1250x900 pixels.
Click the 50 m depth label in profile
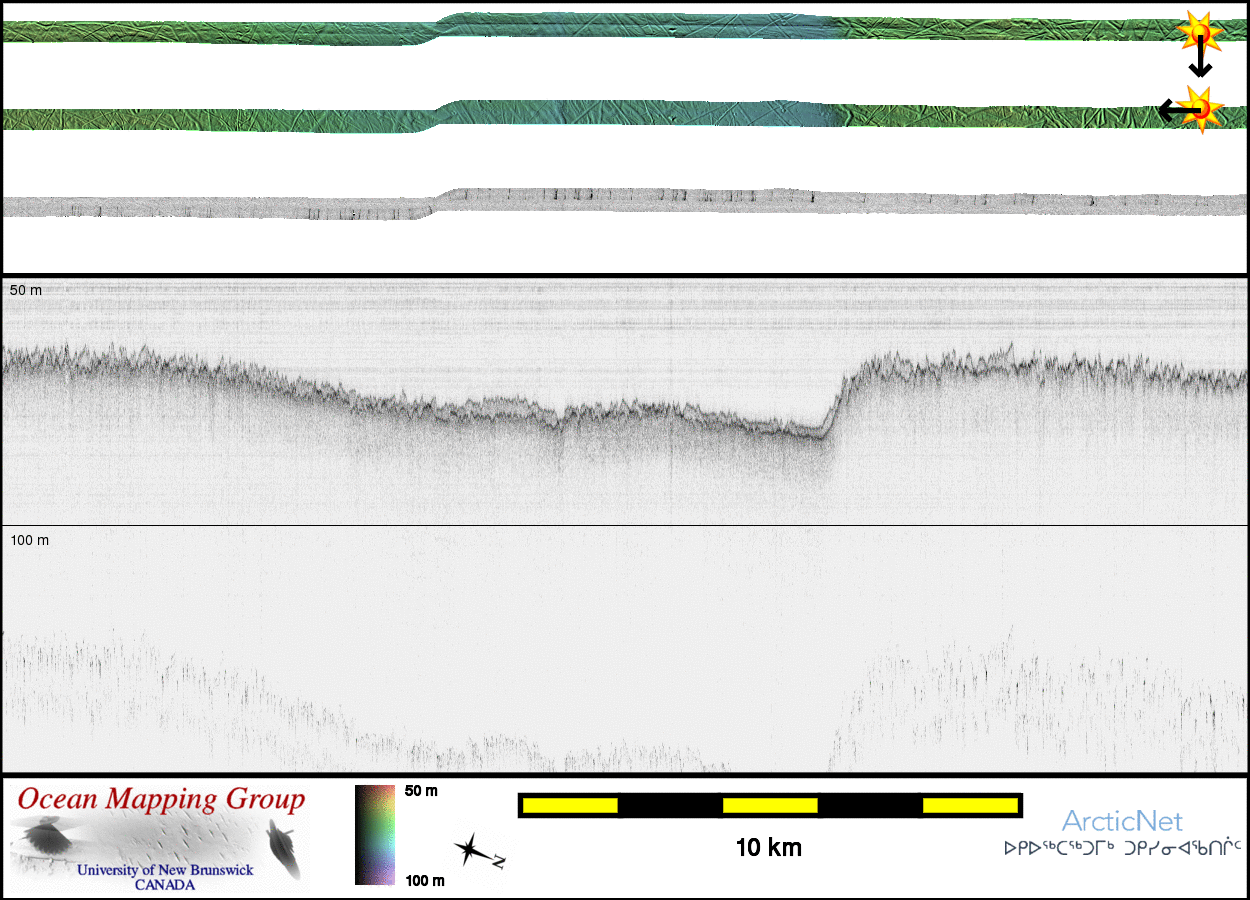[x=26, y=290]
